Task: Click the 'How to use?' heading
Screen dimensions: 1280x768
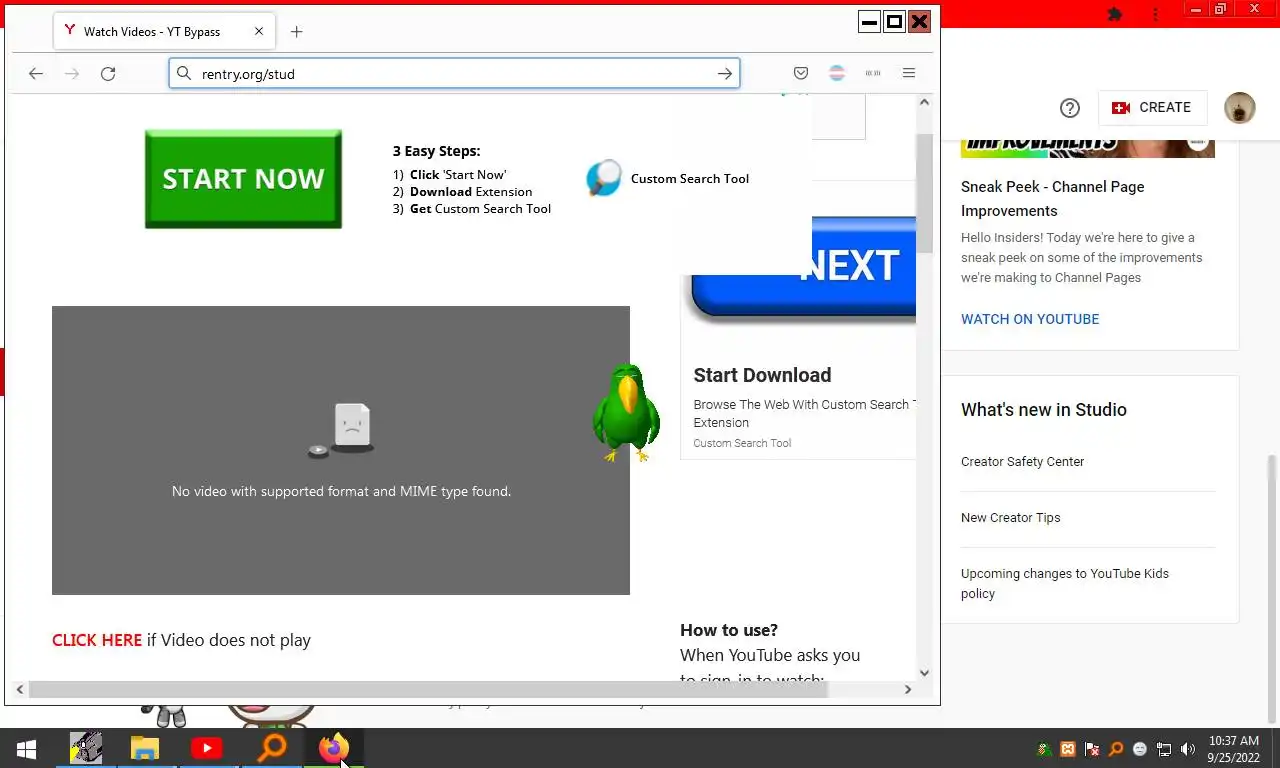Action: point(729,630)
